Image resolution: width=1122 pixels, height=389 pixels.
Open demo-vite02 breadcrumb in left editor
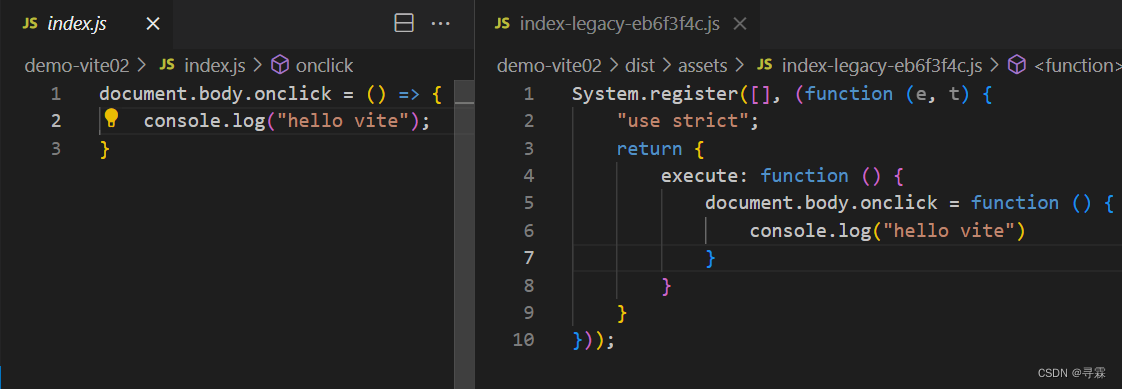click(77, 66)
